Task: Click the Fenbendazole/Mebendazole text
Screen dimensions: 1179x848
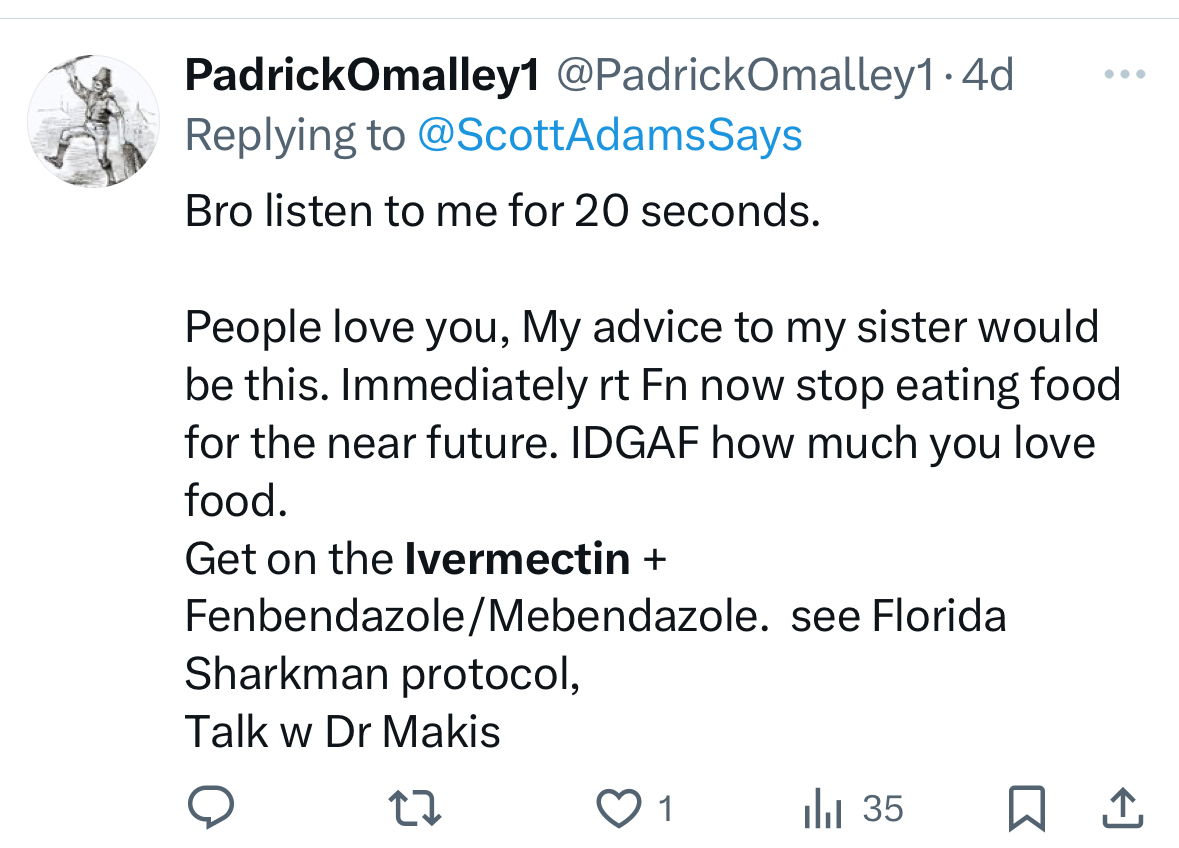Action: click(x=471, y=617)
